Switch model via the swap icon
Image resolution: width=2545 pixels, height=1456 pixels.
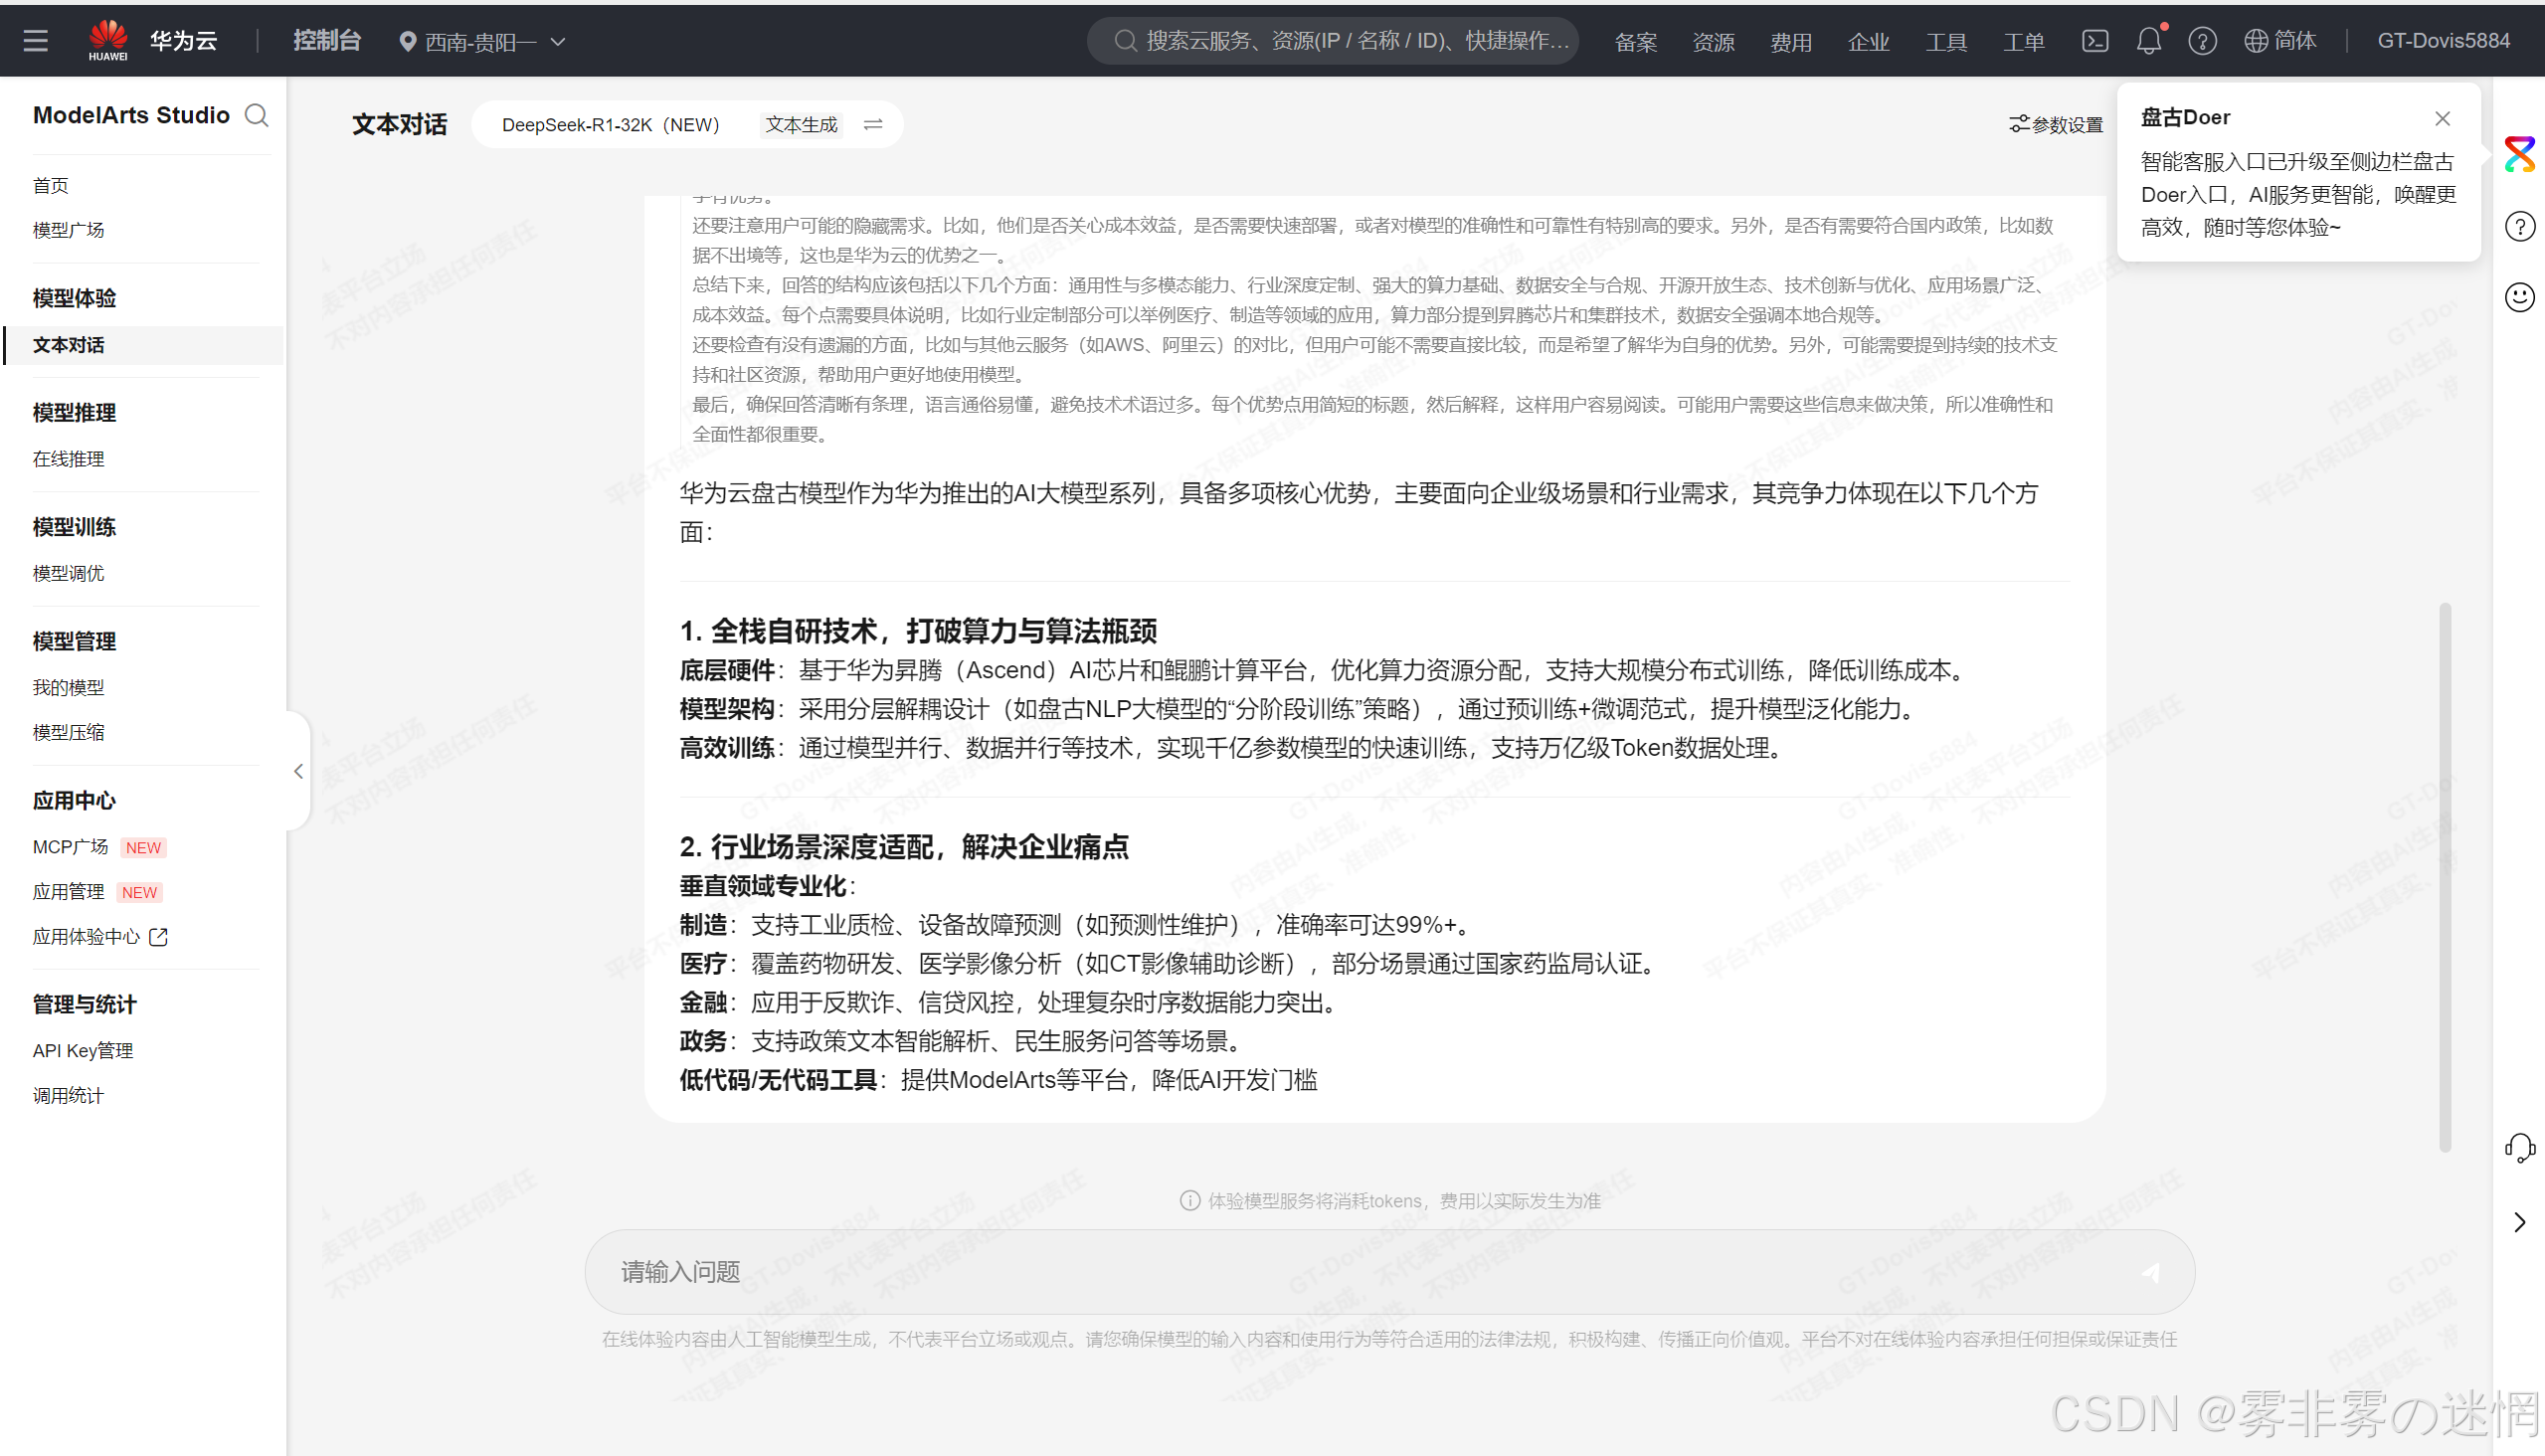[x=873, y=124]
